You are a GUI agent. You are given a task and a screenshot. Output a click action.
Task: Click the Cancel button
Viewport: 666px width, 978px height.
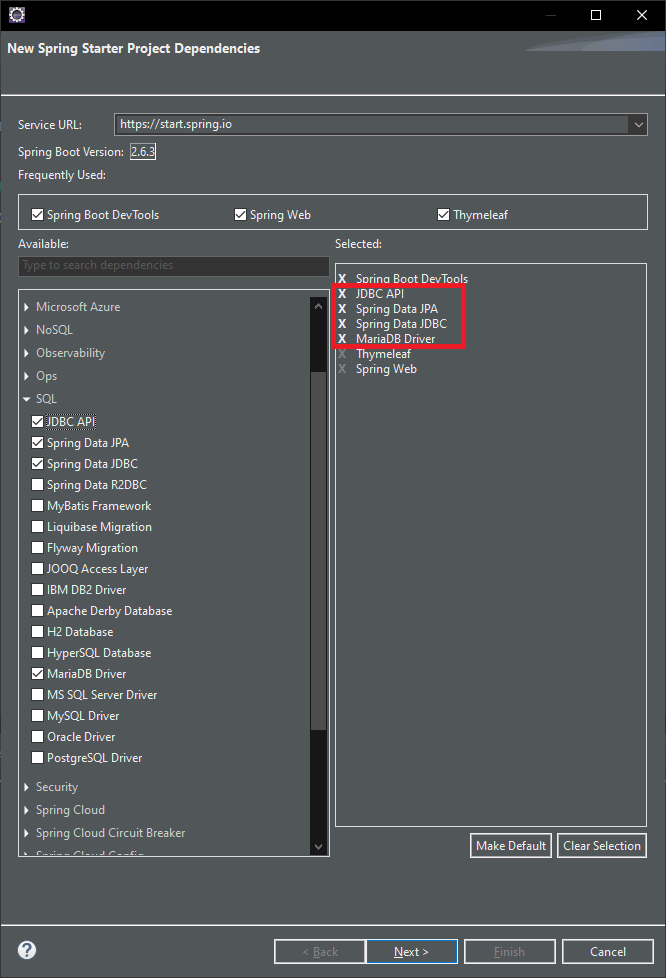tap(608, 952)
